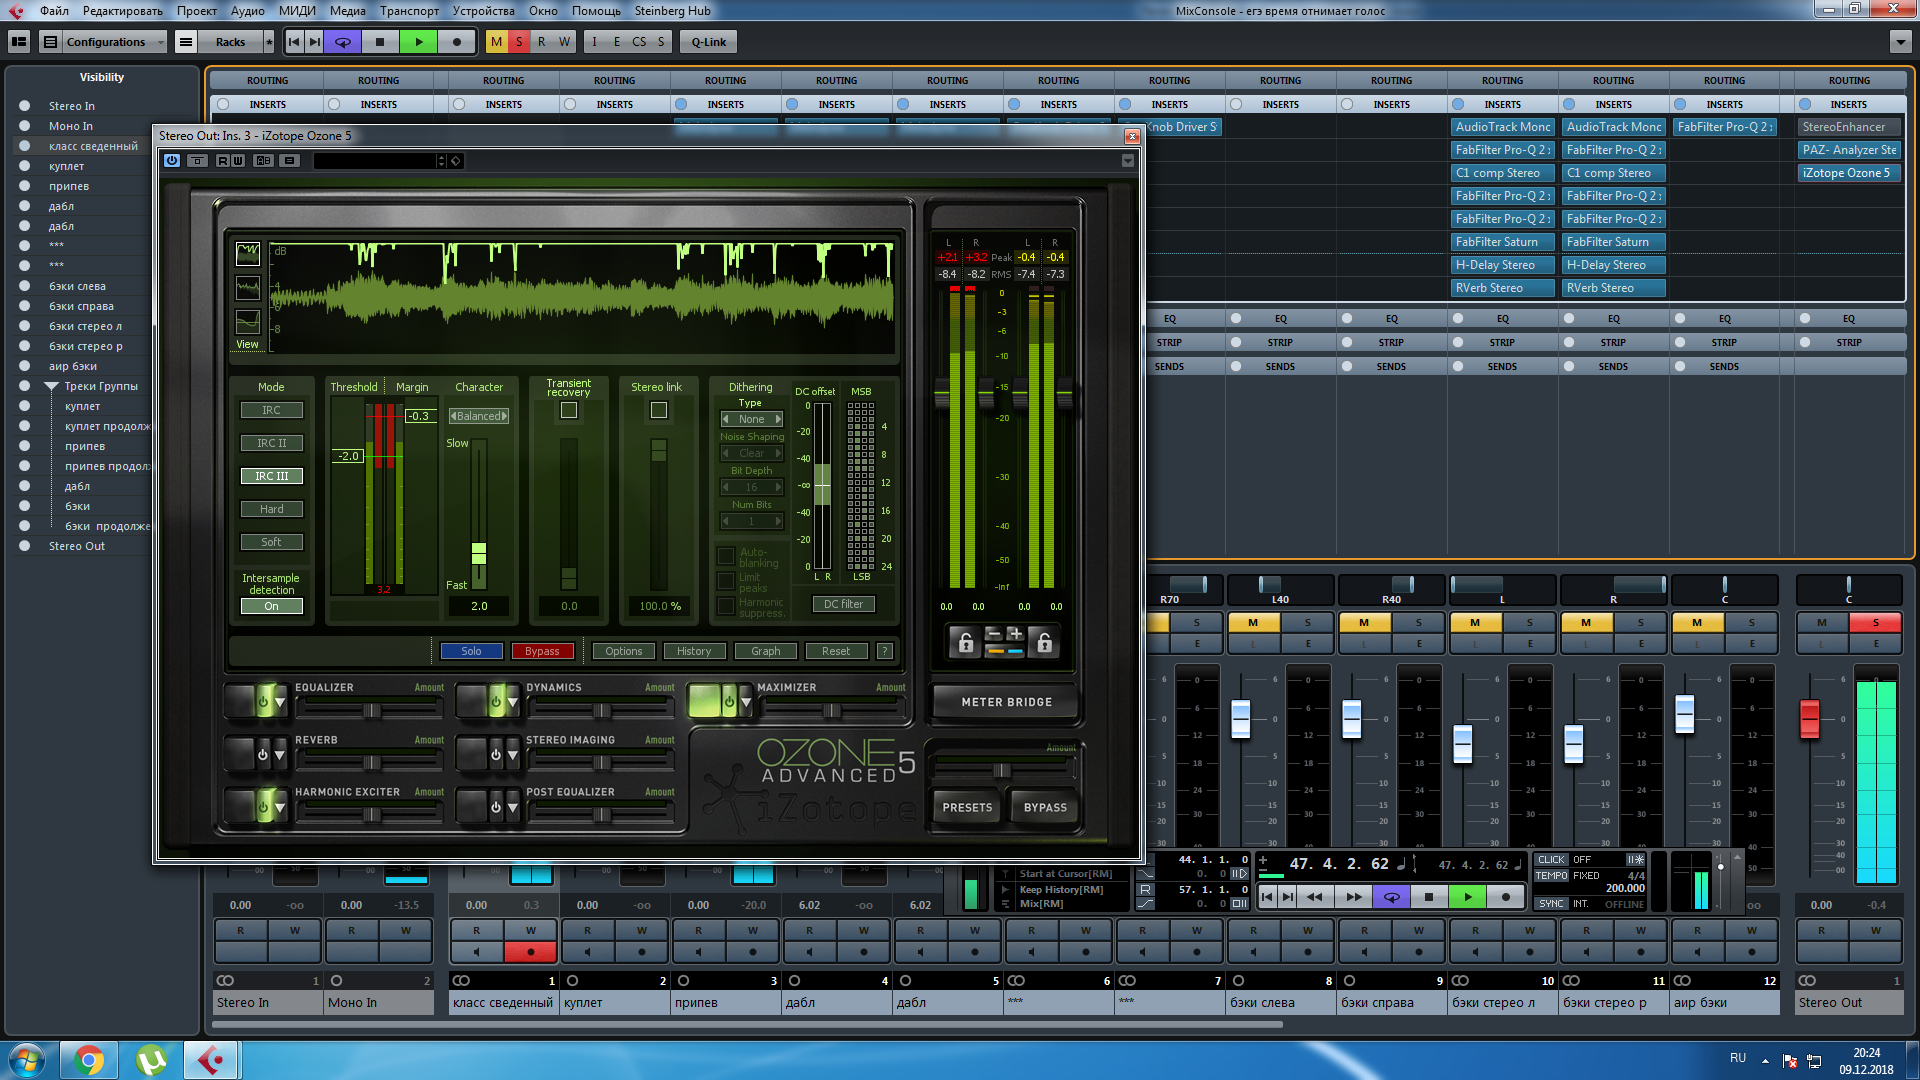Click the right lock icon under Ozone meters
The height and width of the screenshot is (1080, 1920).
coord(1044,642)
